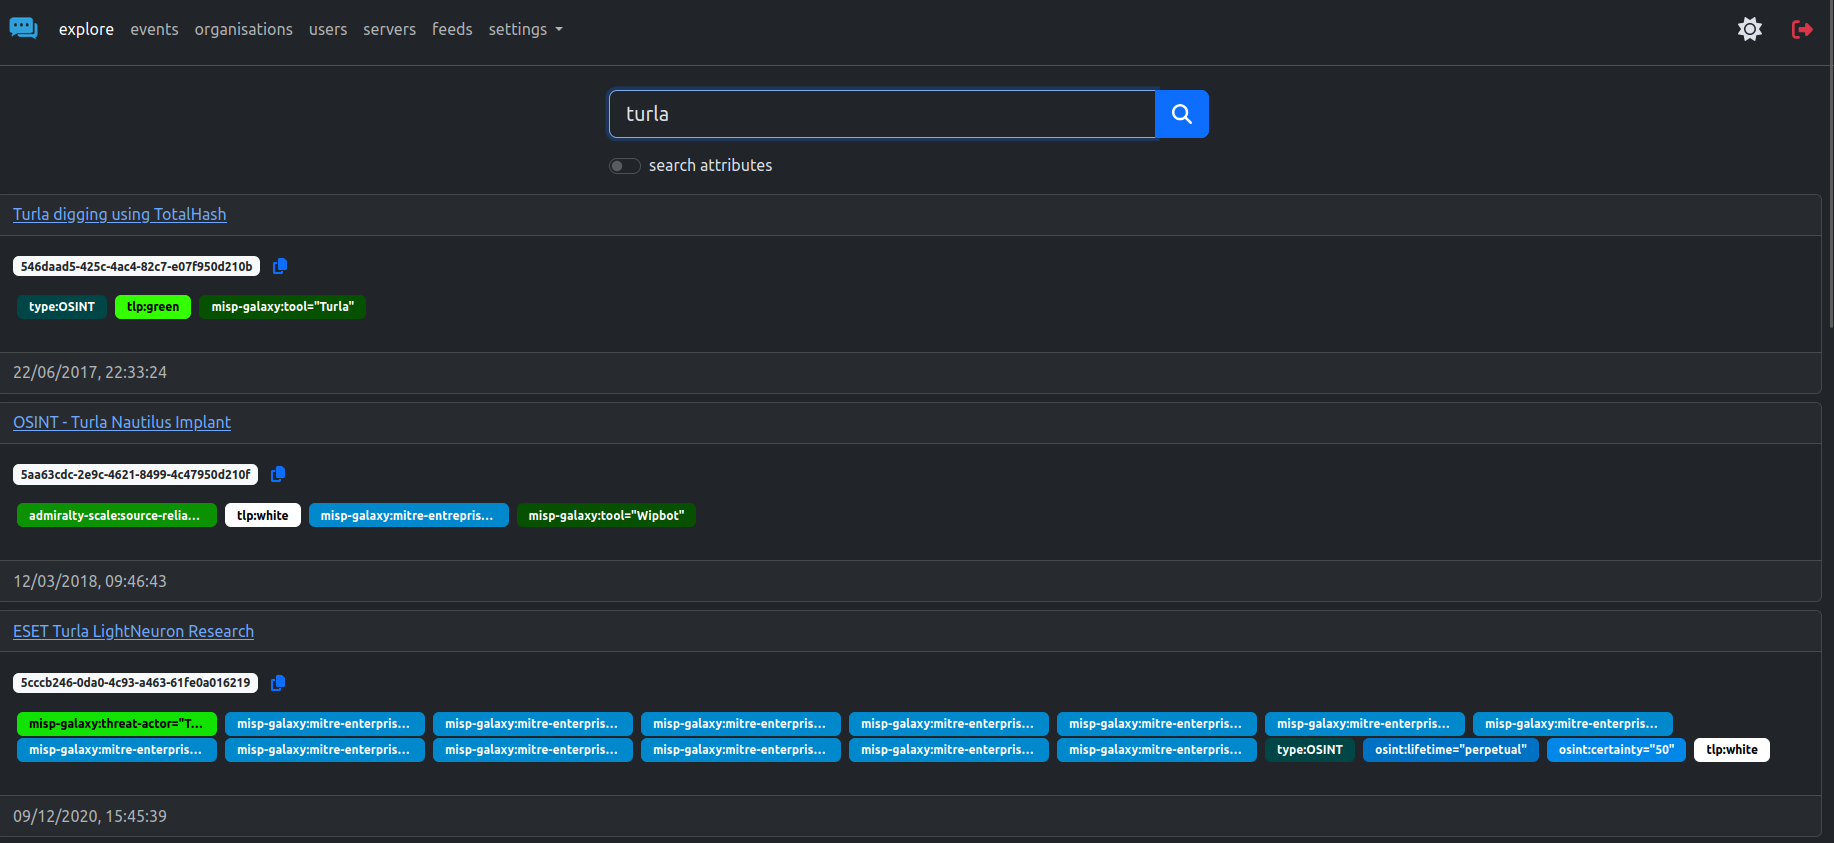Click the osint:lifetime="perpetual" tag
The image size is (1834, 843).
click(x=1451, y=750)
